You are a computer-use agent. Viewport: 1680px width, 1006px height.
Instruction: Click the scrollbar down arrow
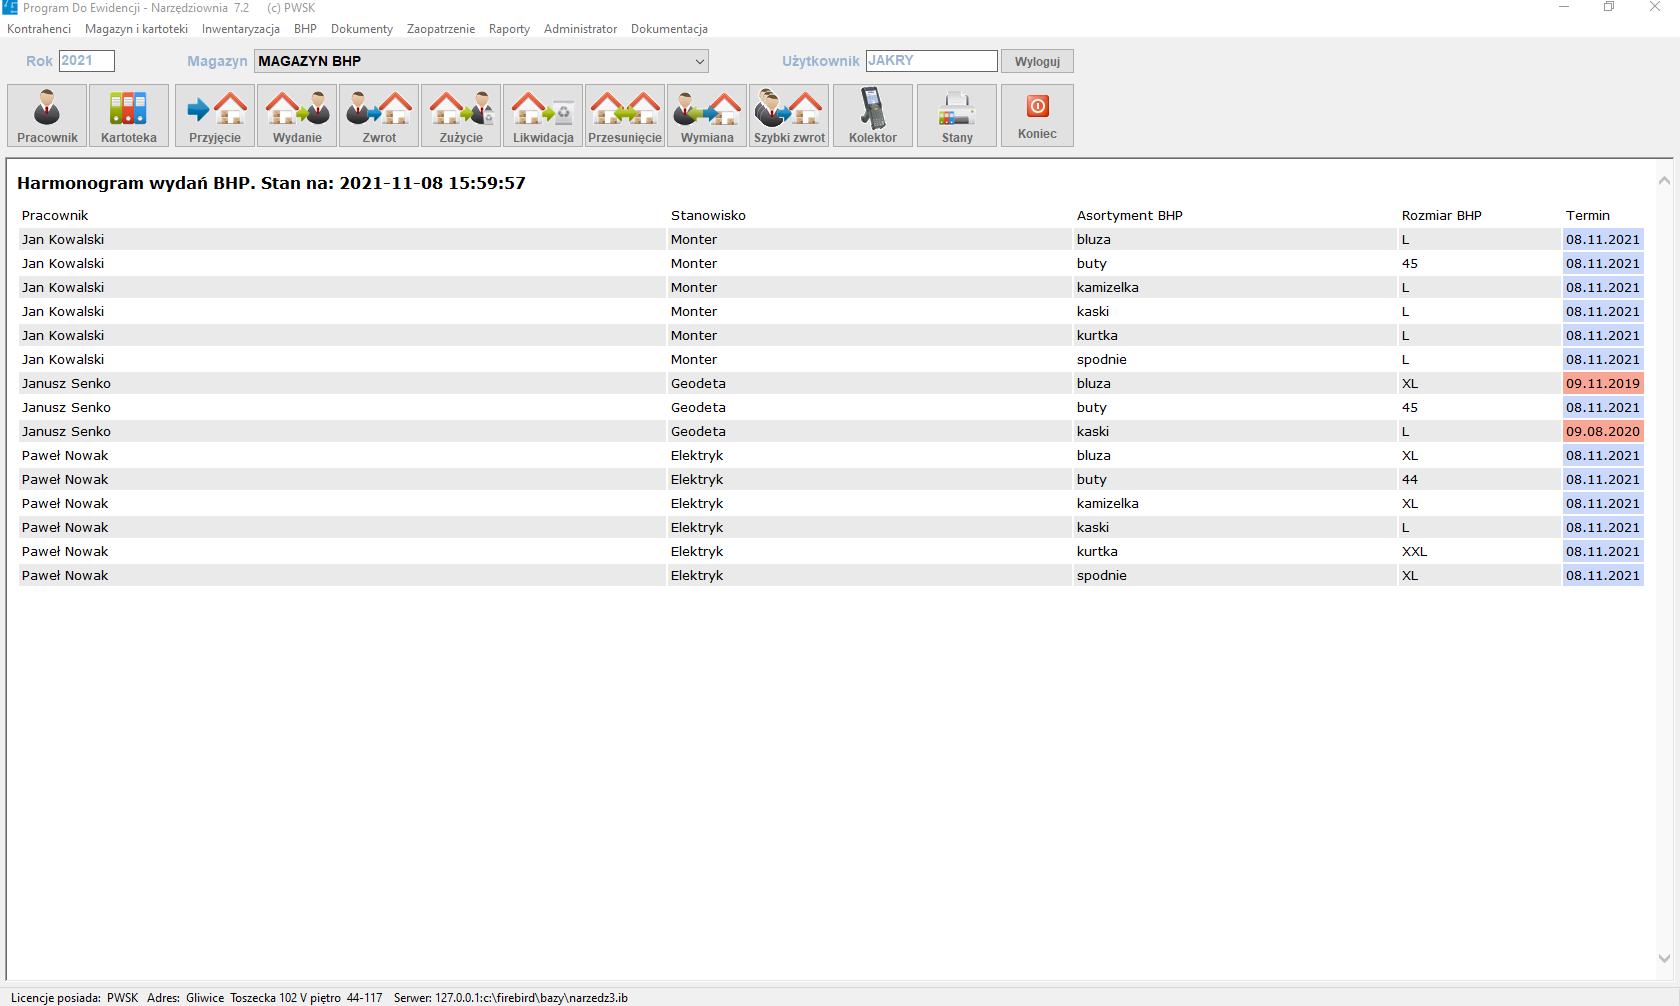(x=1664, y=958)
